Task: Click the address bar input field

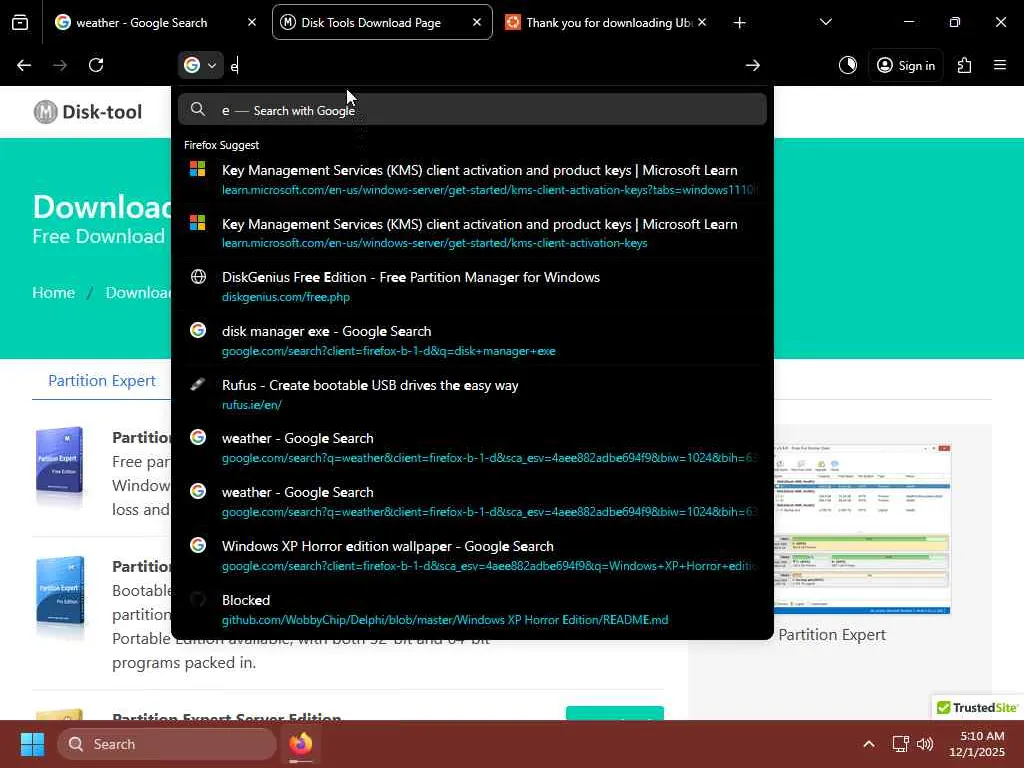Action: point(483,65)
